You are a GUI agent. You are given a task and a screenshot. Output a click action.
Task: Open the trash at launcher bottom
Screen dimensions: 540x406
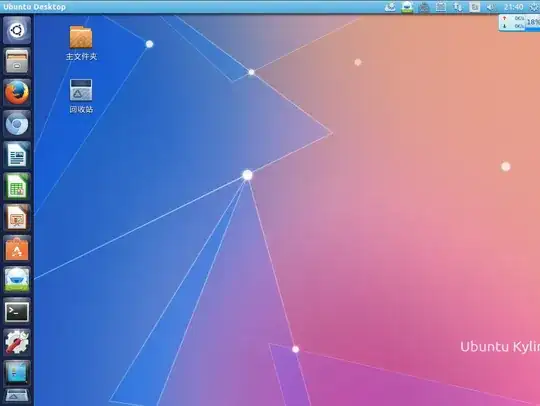(17, 397)
